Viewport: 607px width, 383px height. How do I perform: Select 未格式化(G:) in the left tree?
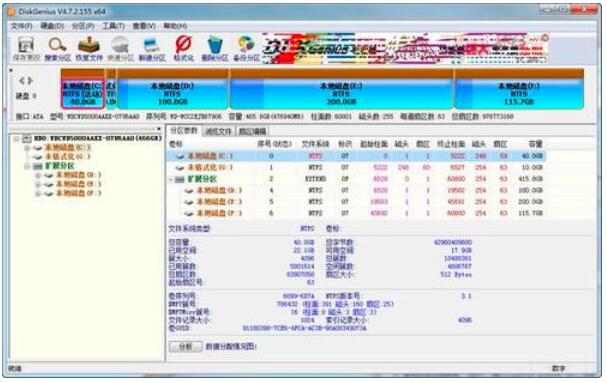(x=67, y=156)
